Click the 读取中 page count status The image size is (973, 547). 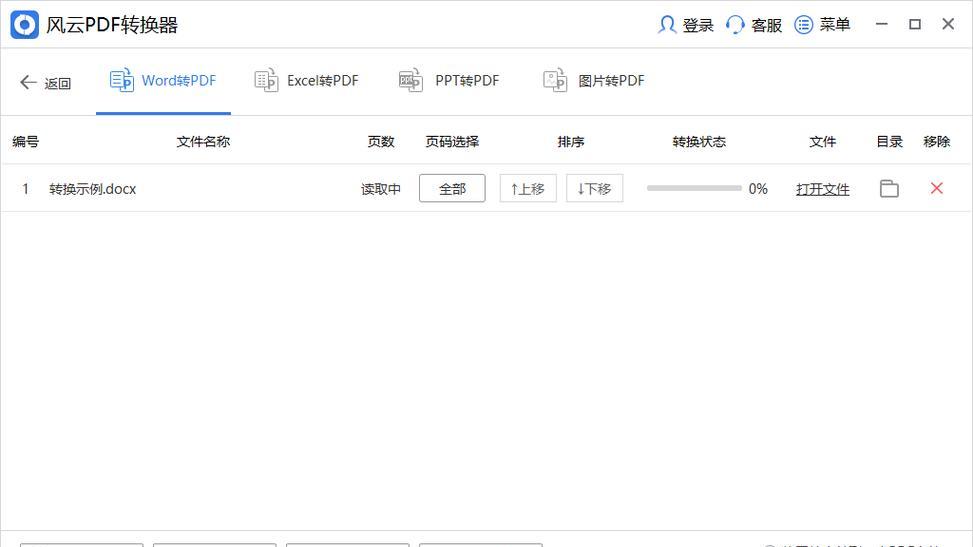(381, 189)
